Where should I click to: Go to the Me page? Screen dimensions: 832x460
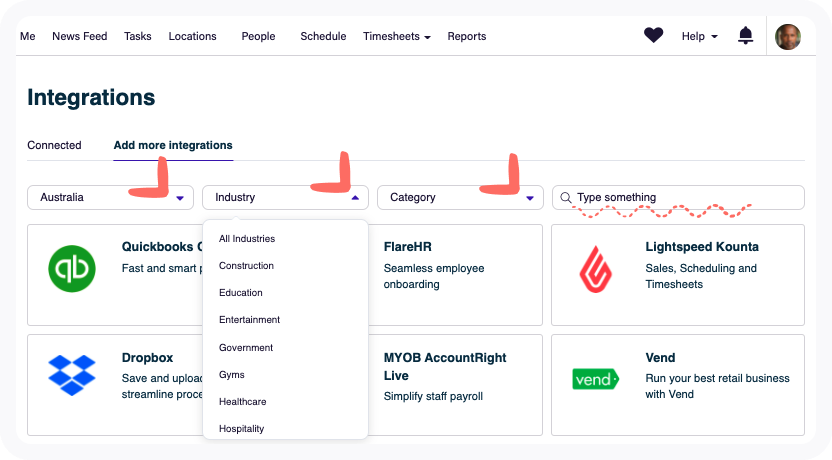(28, 36)
